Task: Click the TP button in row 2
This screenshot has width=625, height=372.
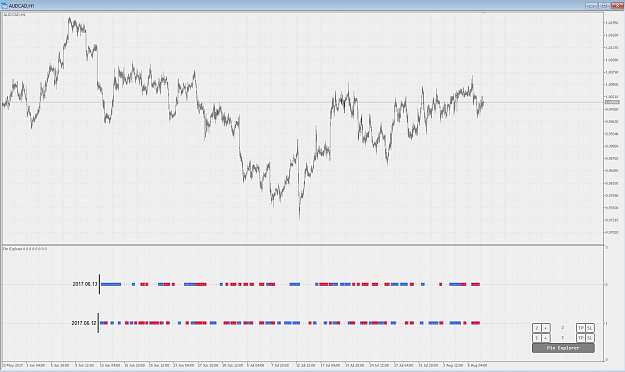Action: pyautogui.click(x=581, y=328)
